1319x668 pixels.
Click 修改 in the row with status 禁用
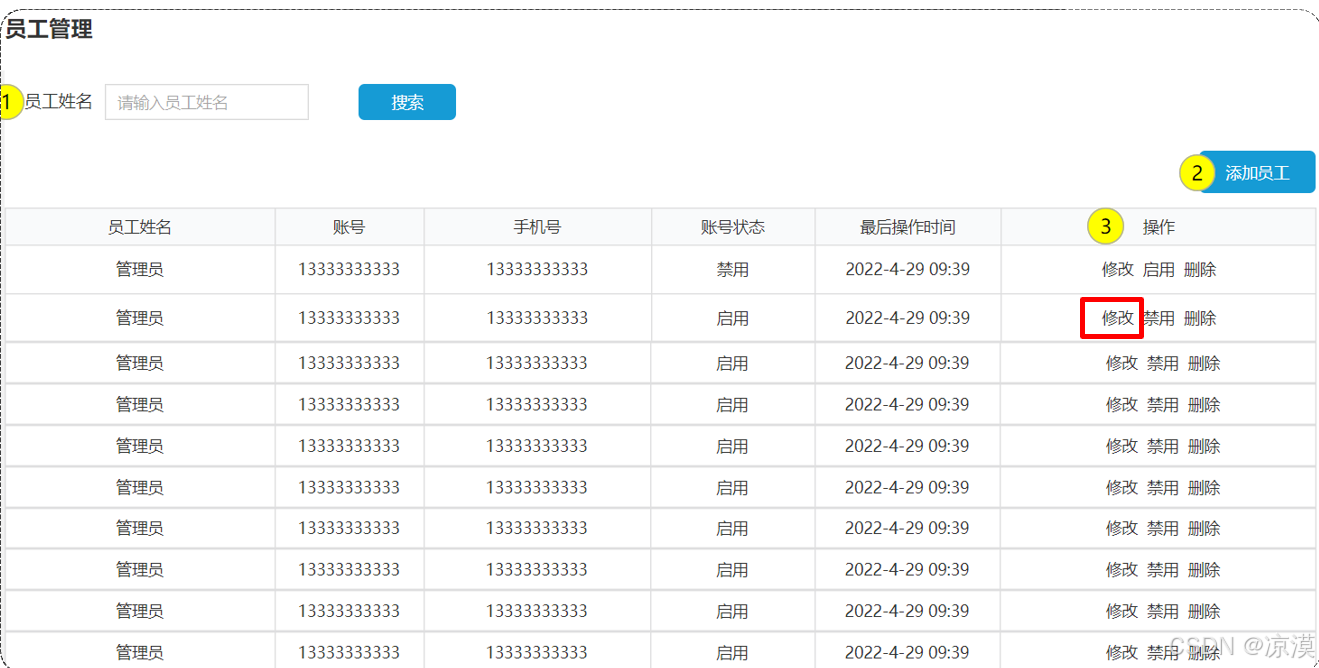pos(1118,269)
